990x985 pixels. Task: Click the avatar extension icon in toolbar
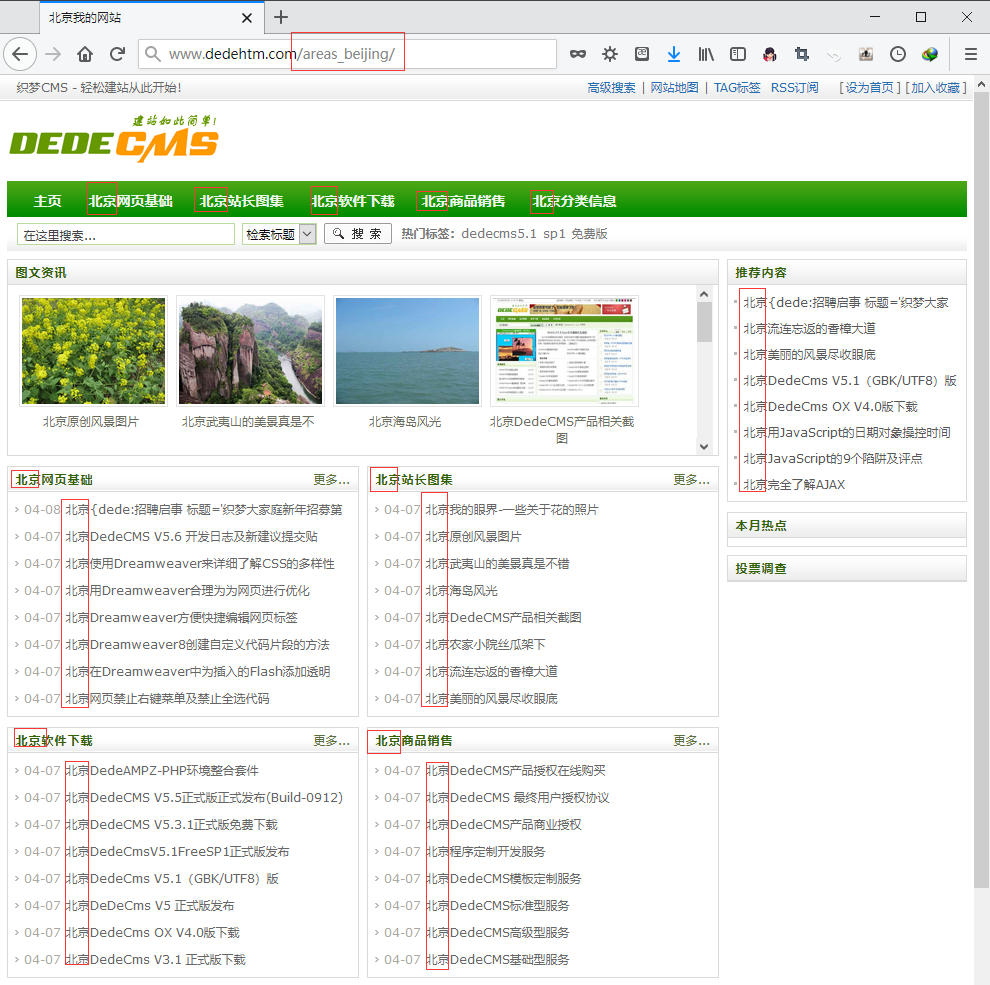pos(770,54)
